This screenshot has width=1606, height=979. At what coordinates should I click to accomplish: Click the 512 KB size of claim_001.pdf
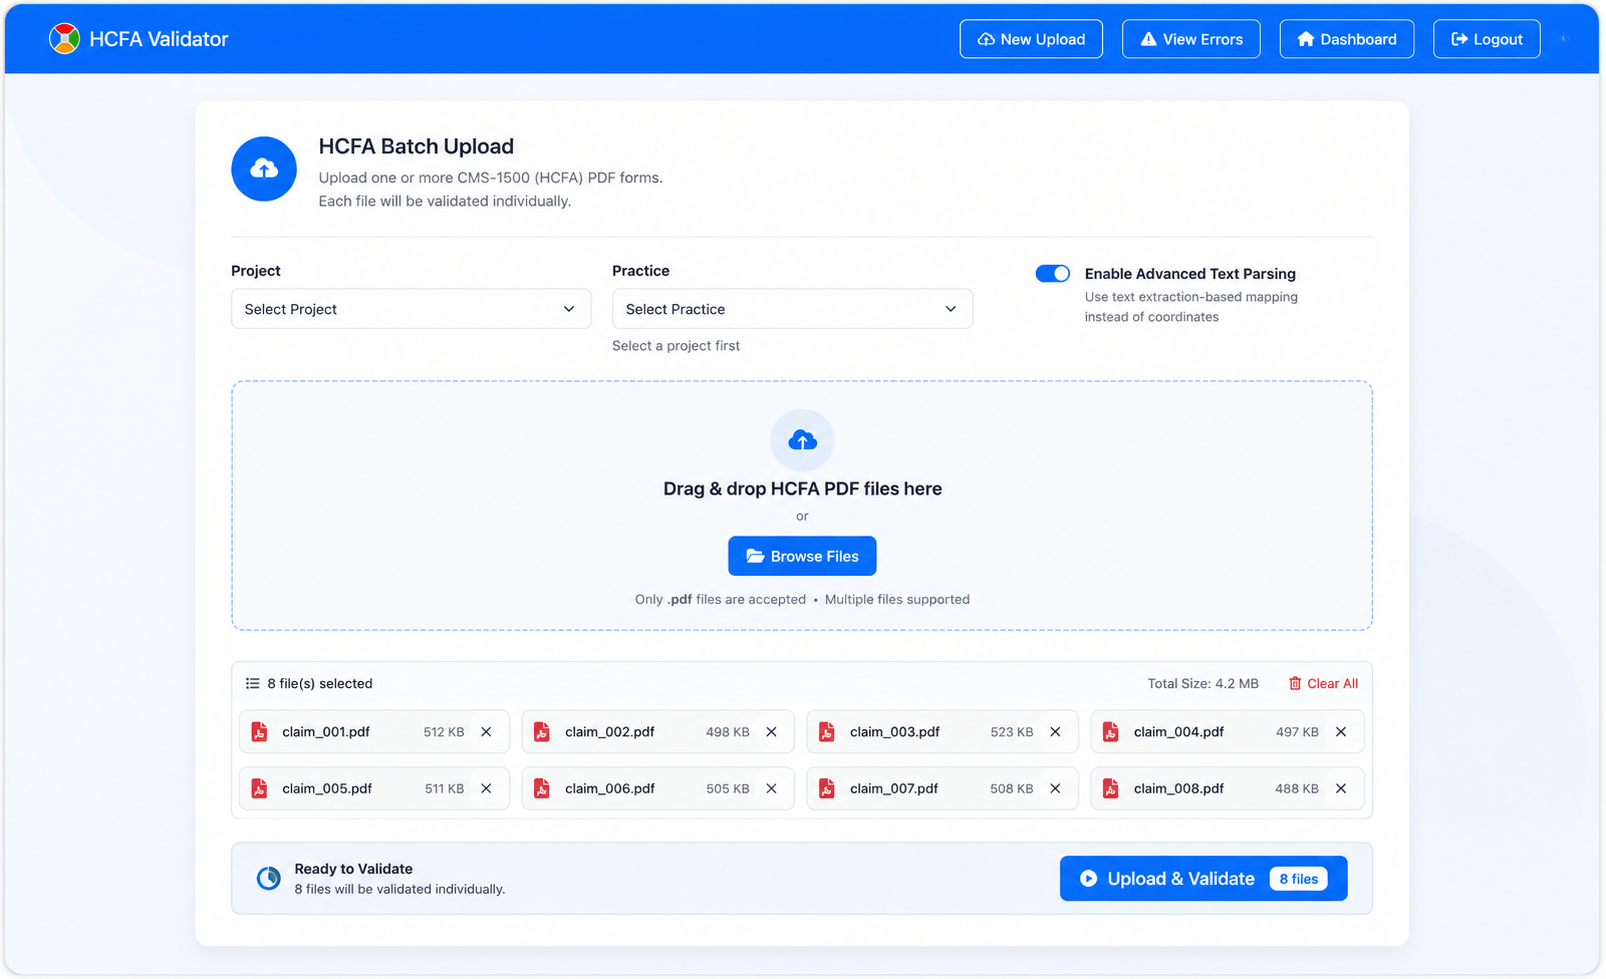[x=444, y=732]
